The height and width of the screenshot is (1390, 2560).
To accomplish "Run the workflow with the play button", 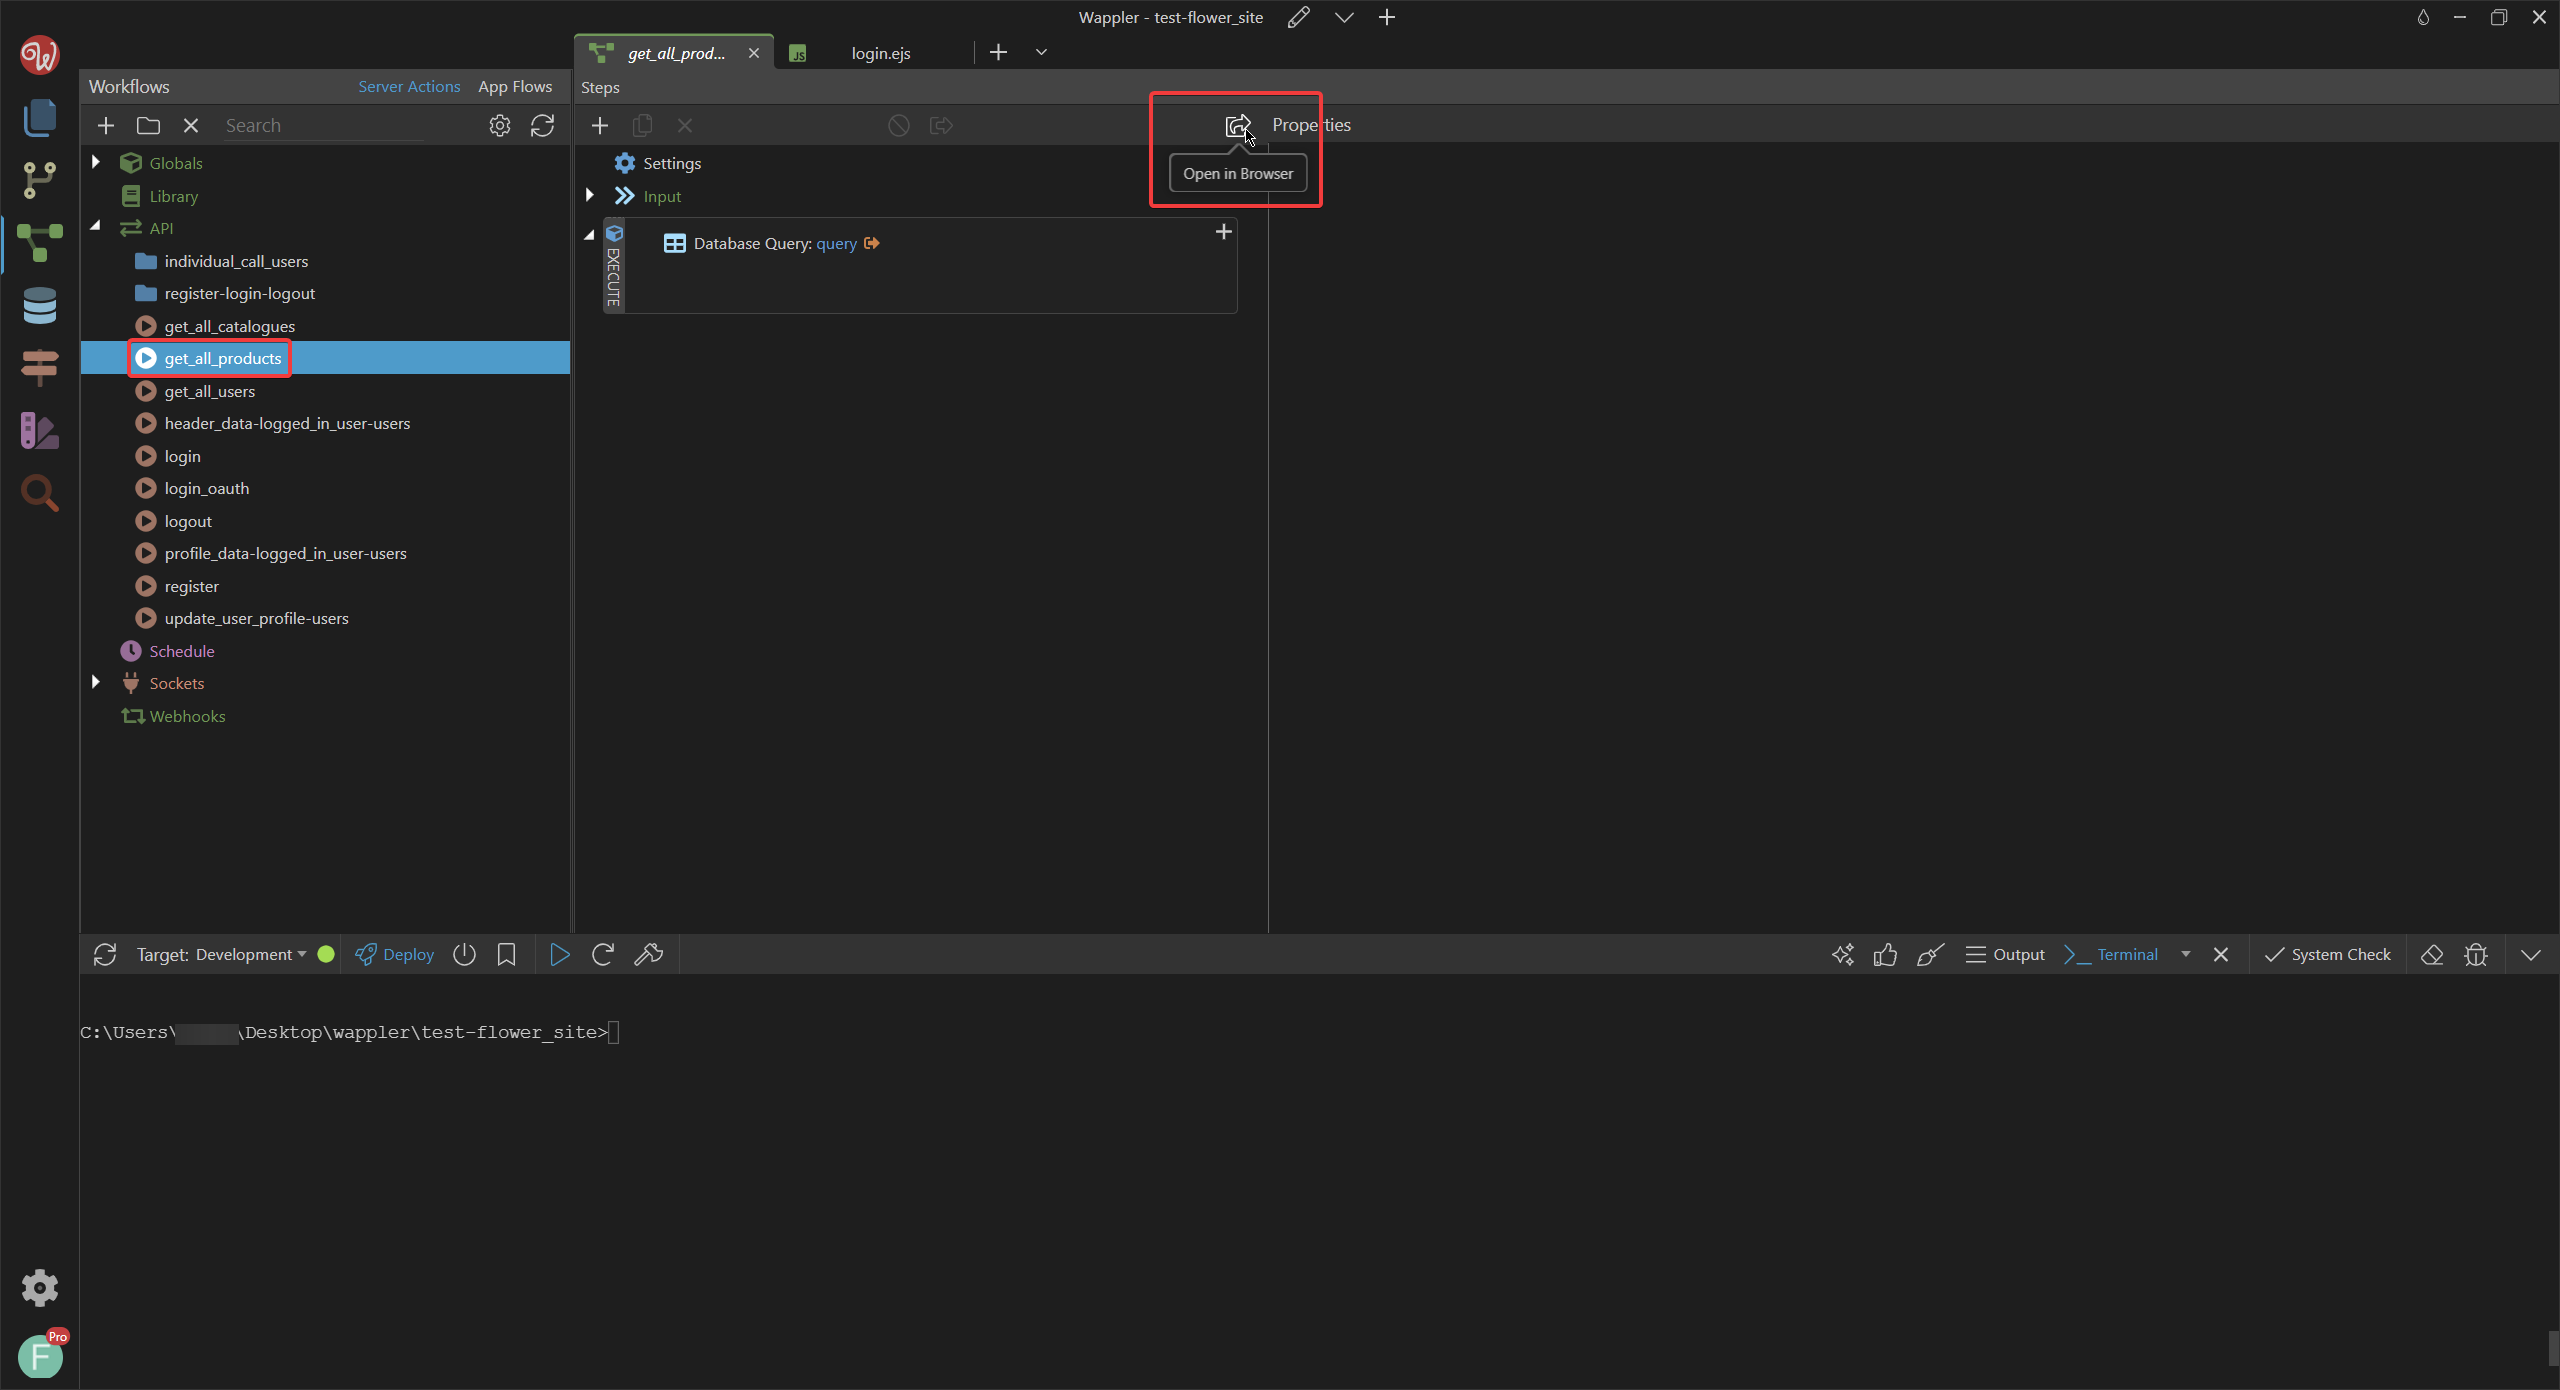I will coord(559,954).
